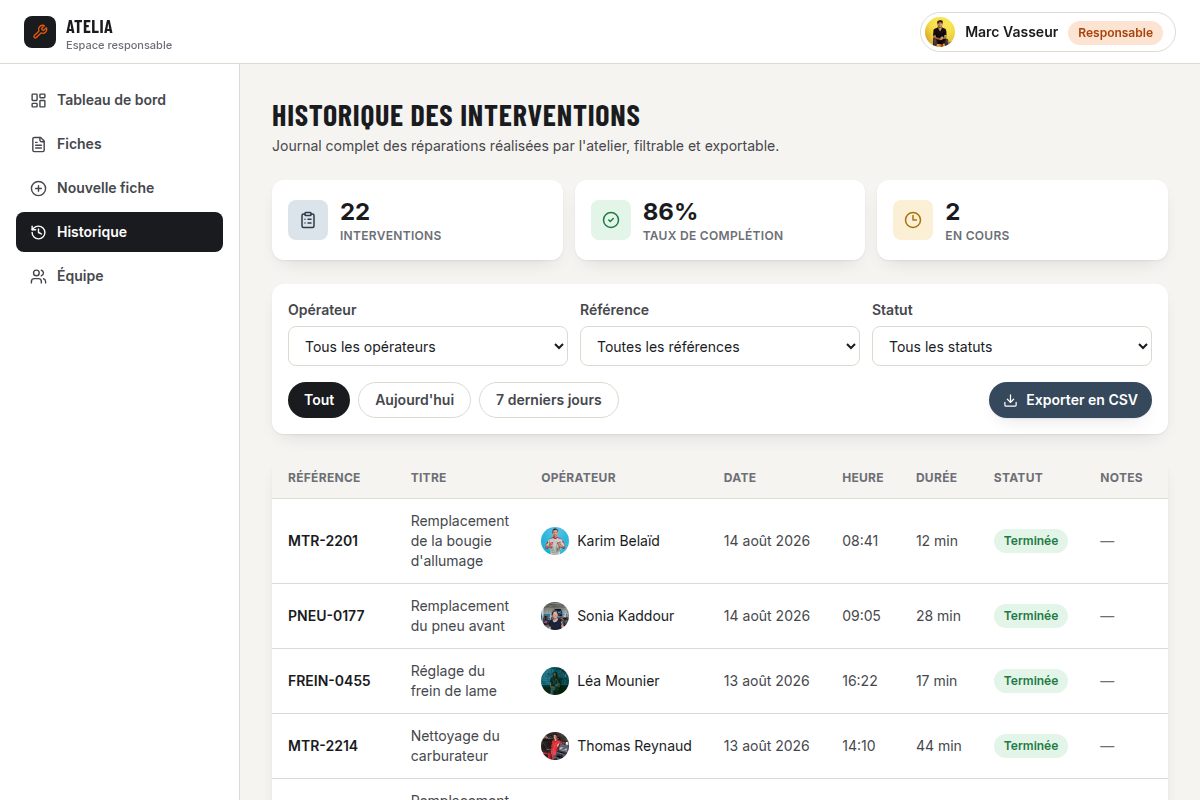
Task: Click the 16:22 time cell
Action: 860,681
